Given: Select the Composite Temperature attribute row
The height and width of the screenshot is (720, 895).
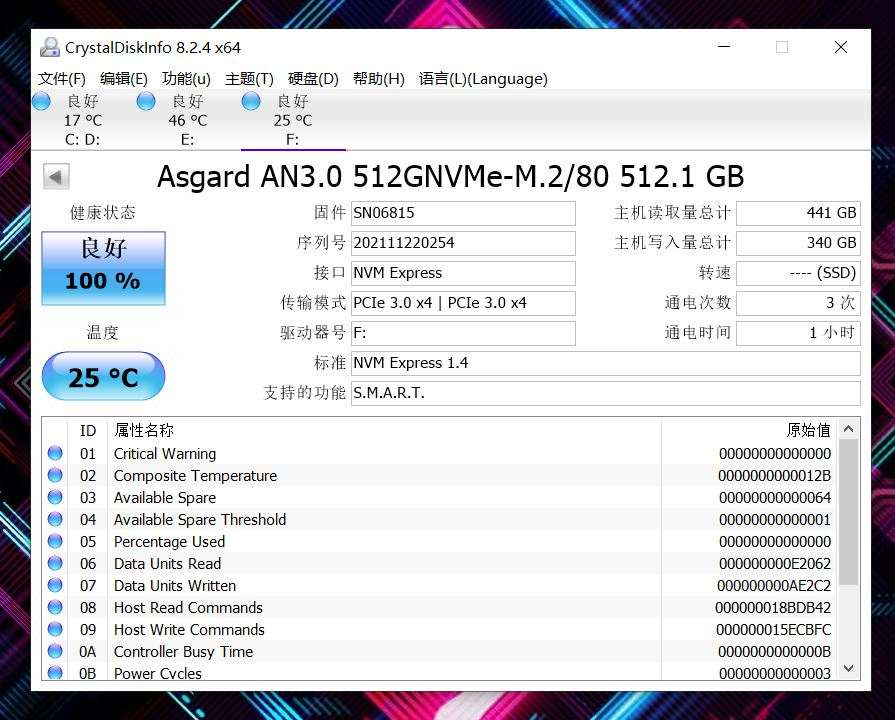Looking at the screenshot, I should (440, 476).
